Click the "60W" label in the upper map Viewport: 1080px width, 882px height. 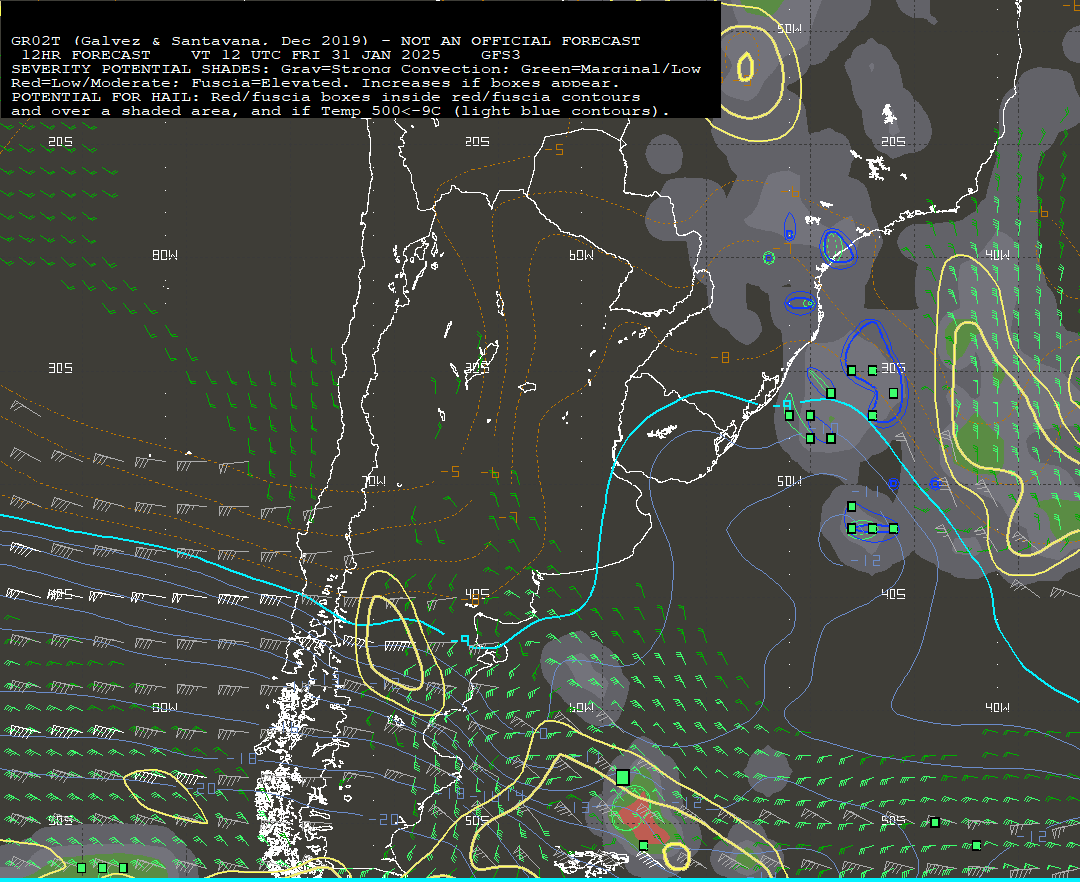point(581,255)
